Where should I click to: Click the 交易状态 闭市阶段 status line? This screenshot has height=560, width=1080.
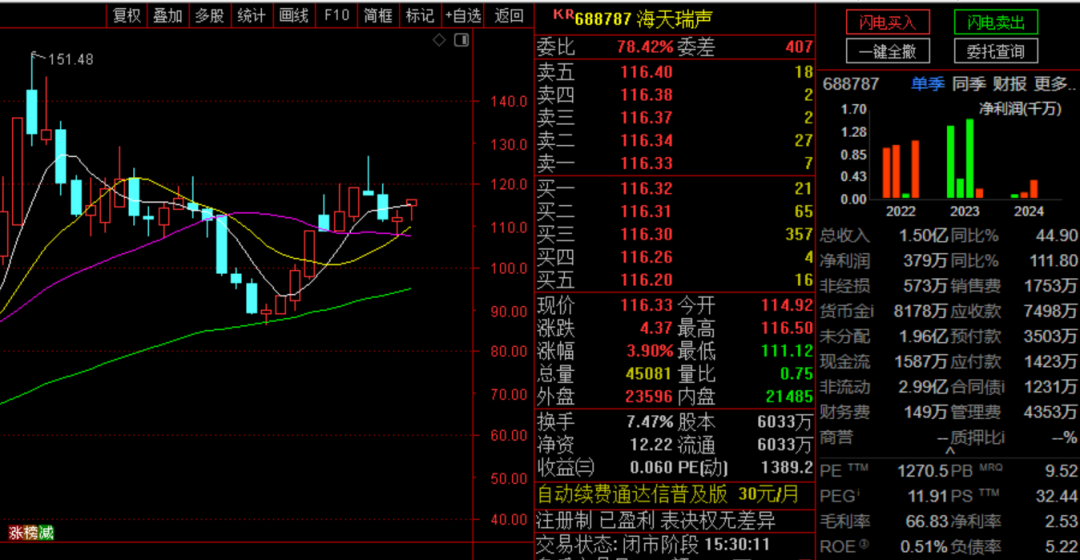pos(653,545)
